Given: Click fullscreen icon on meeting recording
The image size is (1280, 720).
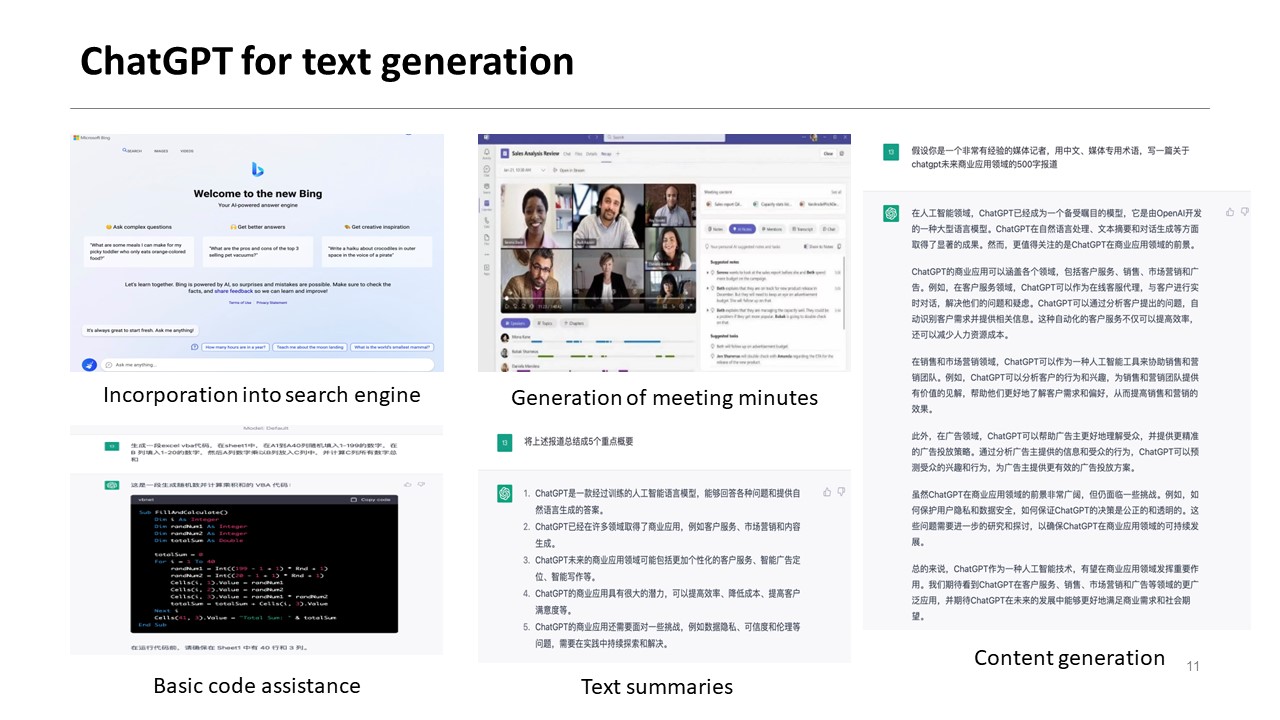Looking at the screenshot, I should coord(690,306).
